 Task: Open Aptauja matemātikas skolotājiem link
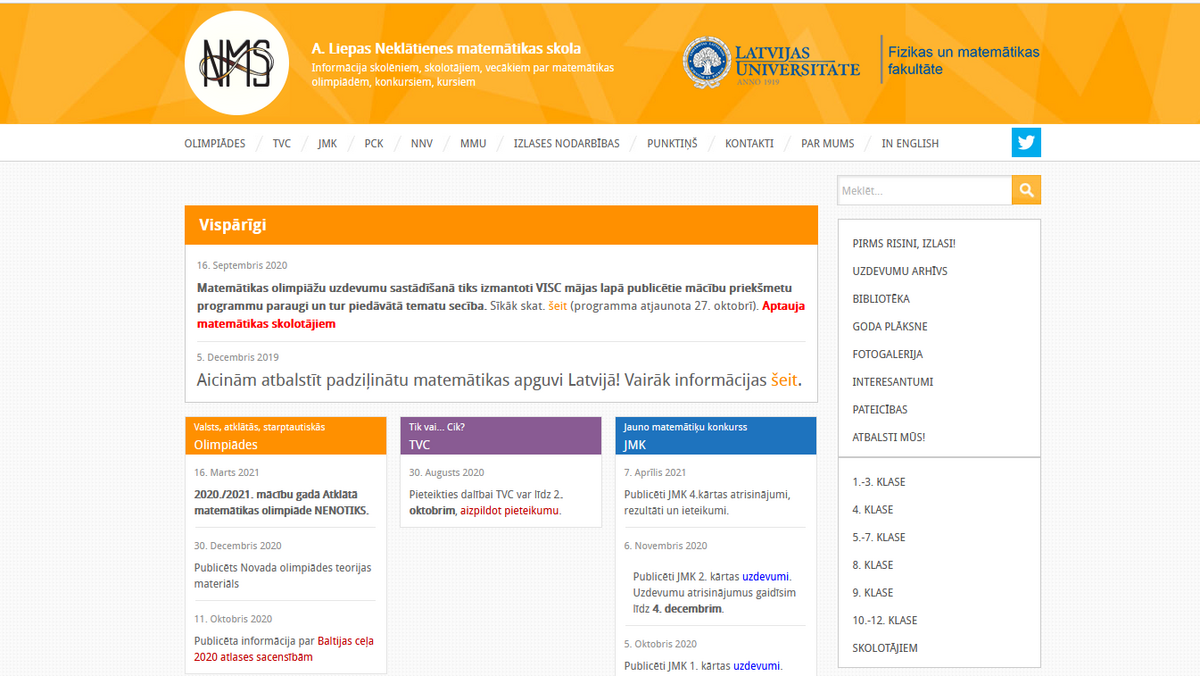tap(501, 314)
